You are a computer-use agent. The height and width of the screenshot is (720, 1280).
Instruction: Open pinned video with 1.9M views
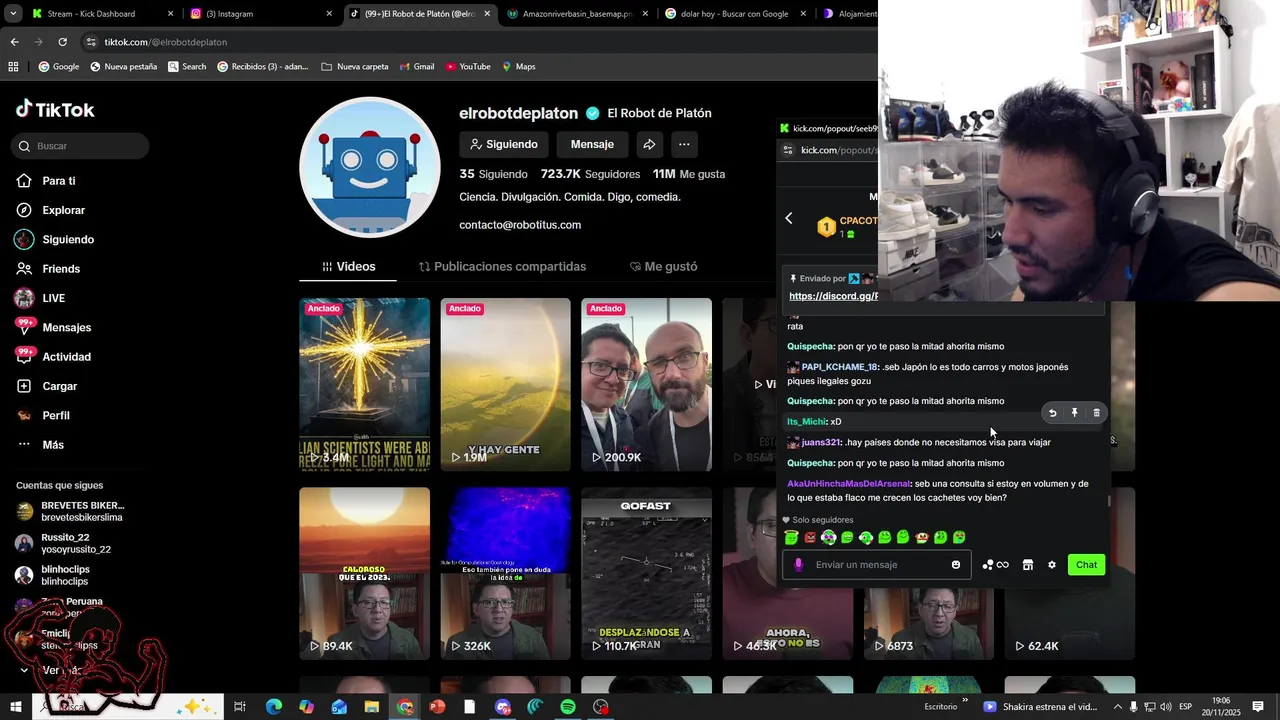(x=505, y=385)
